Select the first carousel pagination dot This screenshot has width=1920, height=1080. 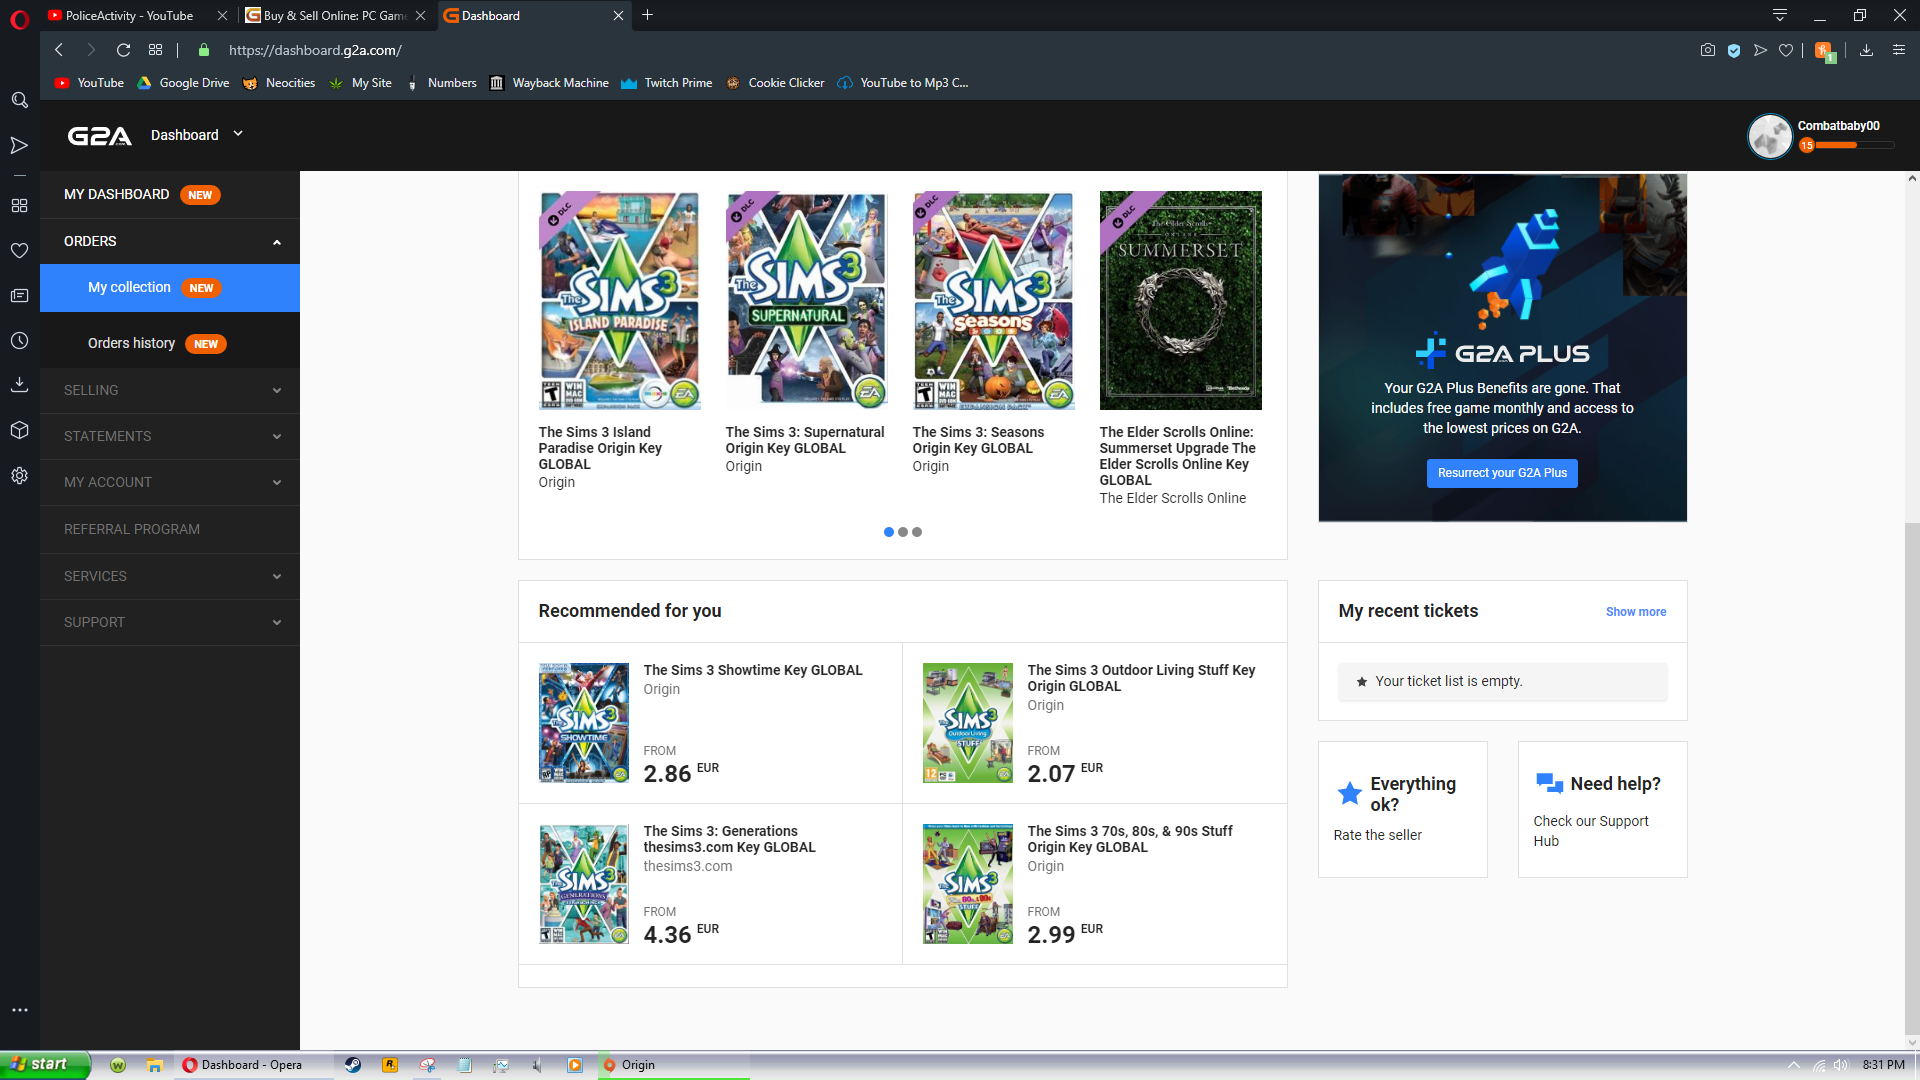889,532
